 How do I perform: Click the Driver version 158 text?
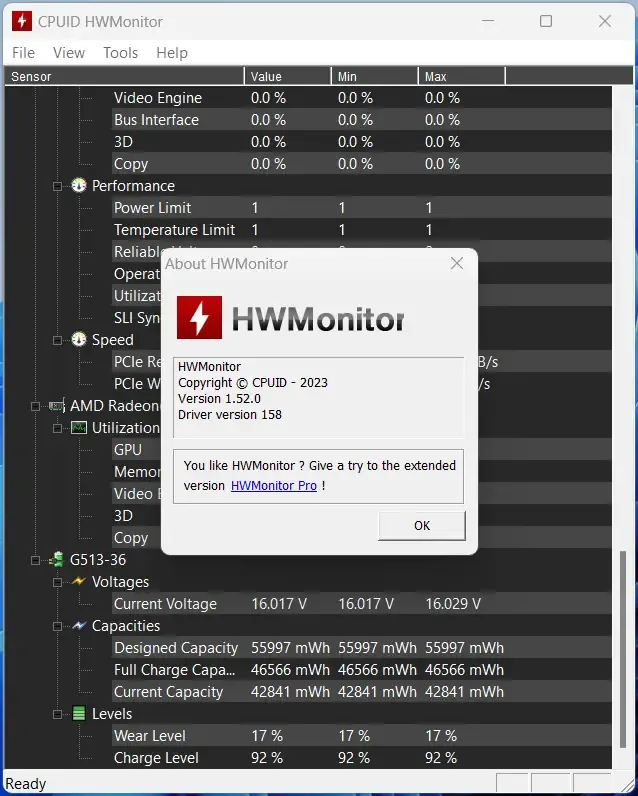[229, 414]
